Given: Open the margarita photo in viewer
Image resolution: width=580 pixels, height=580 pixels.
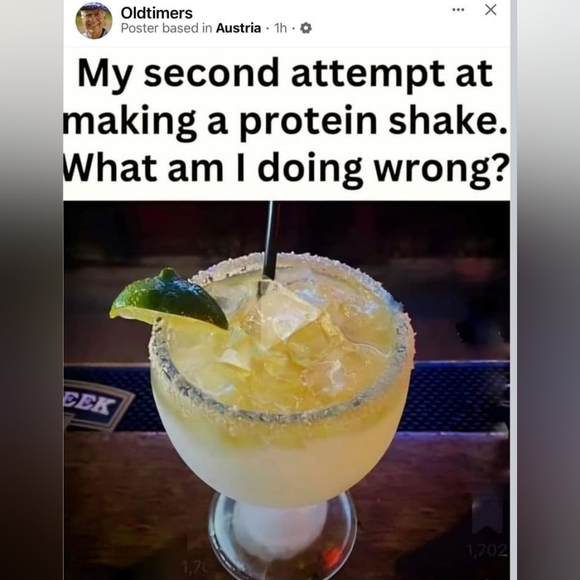Looking at the screenshot, I should coord(287,390).
